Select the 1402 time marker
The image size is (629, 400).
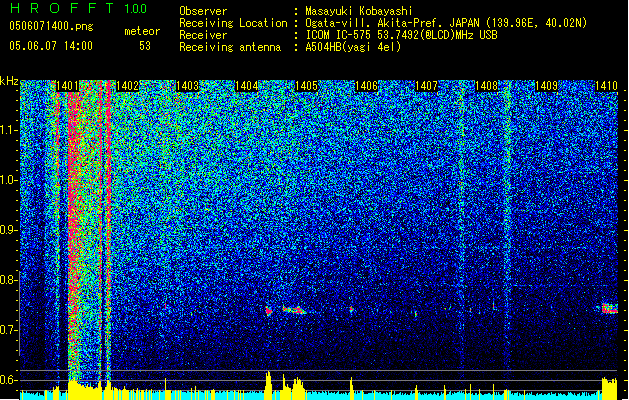[x=127, y=86]
